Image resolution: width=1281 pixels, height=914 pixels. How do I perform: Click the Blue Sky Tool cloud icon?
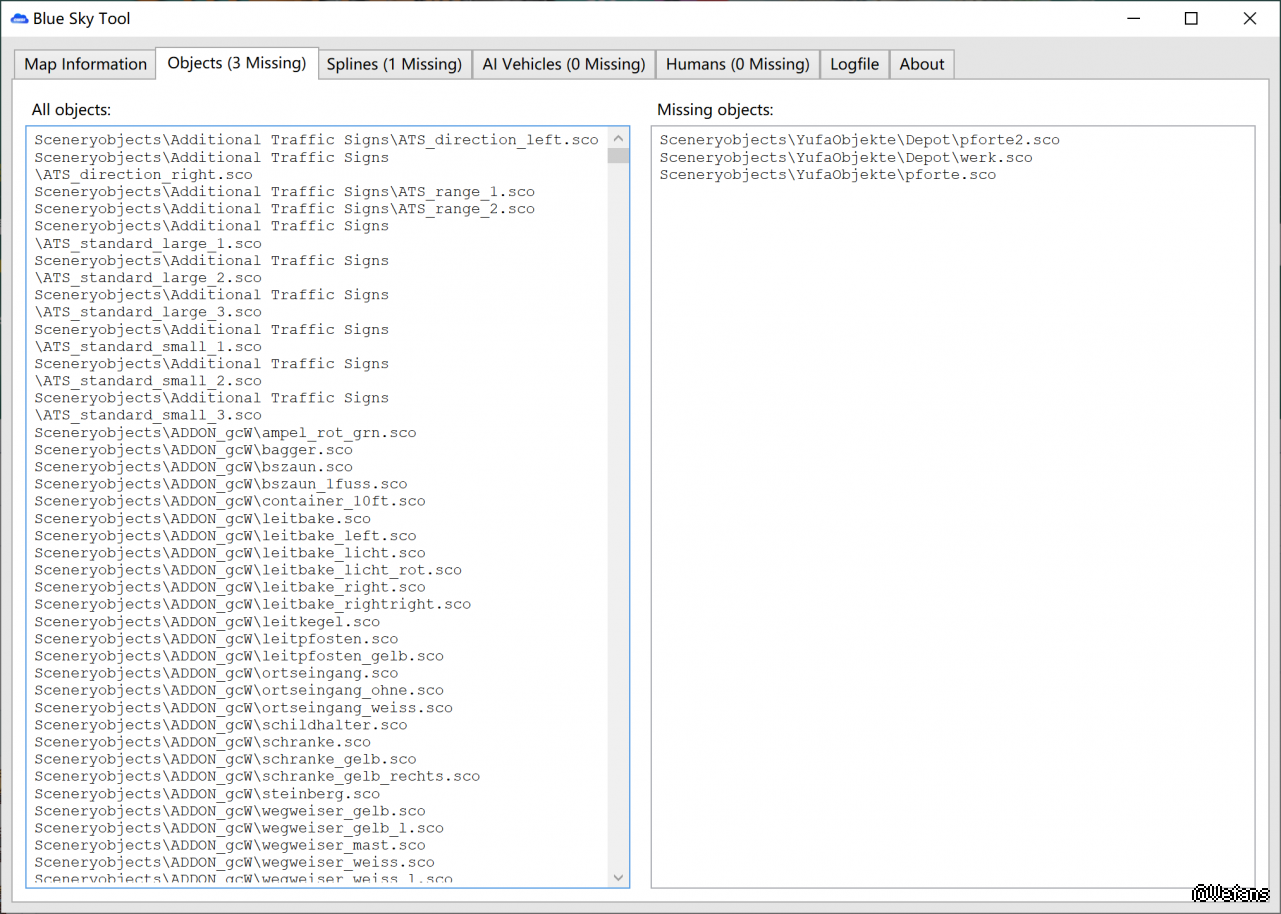pos(18,19)
